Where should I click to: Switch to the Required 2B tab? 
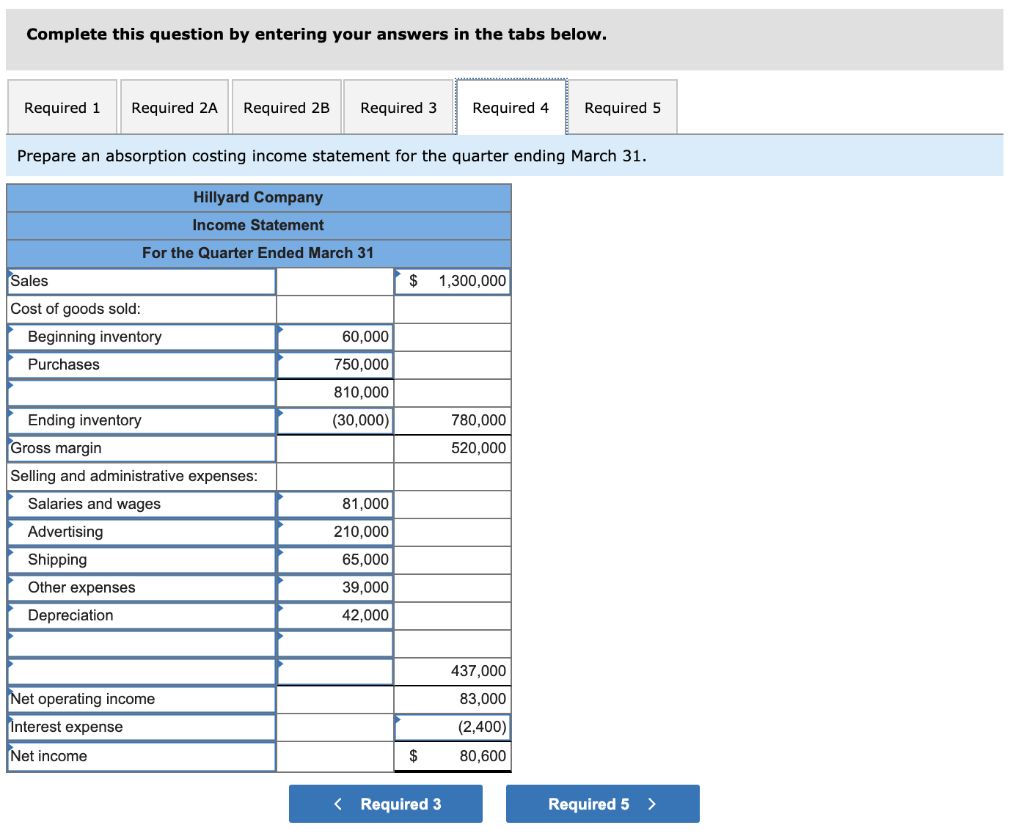287,107
